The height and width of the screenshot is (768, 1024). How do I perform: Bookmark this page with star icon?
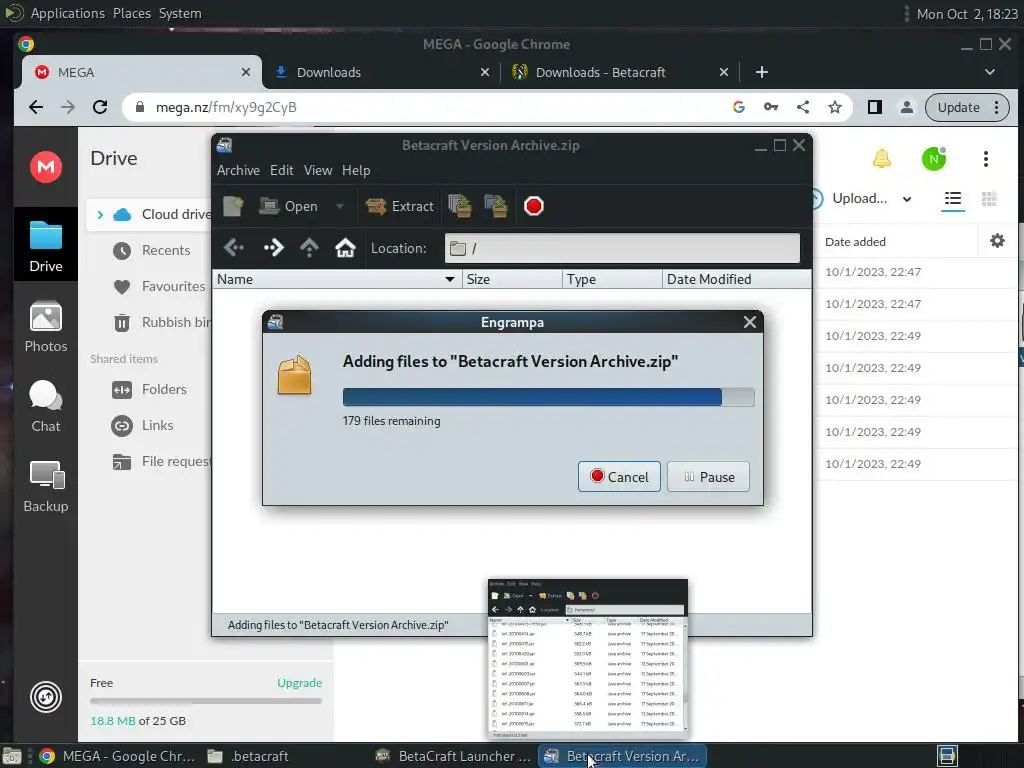pyautogui.click(x=835, y=107)
